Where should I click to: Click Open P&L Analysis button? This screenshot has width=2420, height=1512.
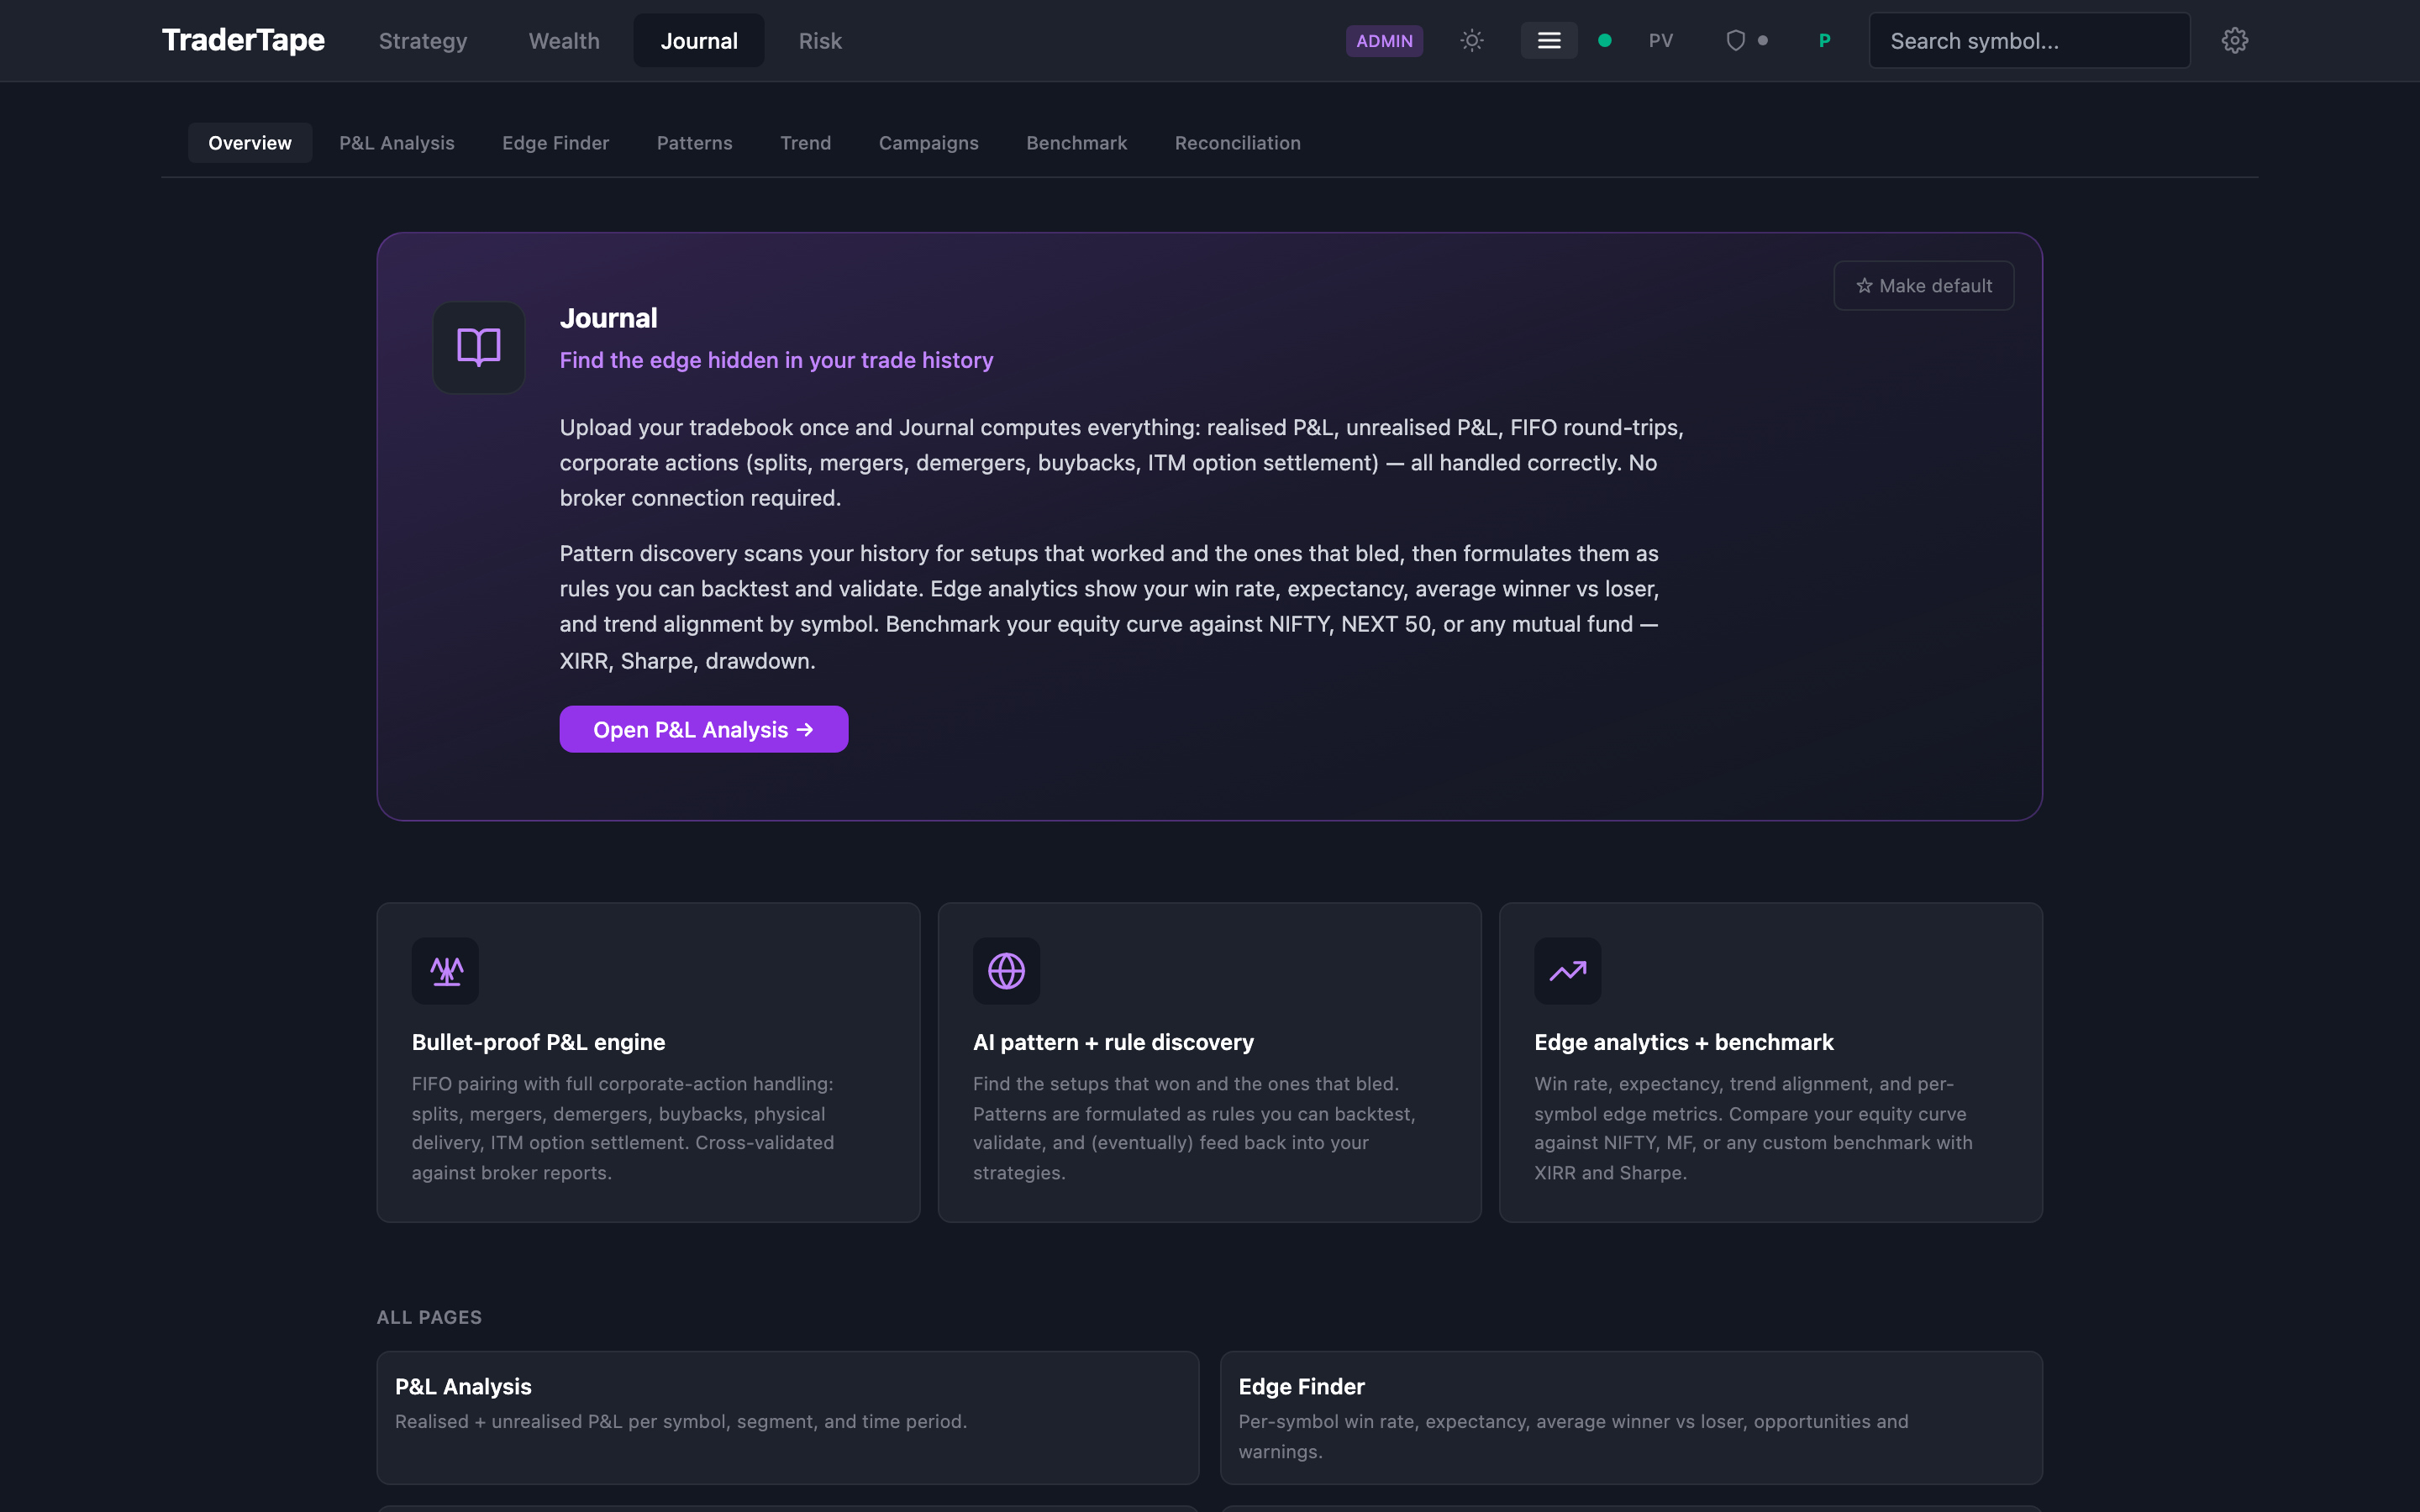pyautogui.click(x=704, y=729)
